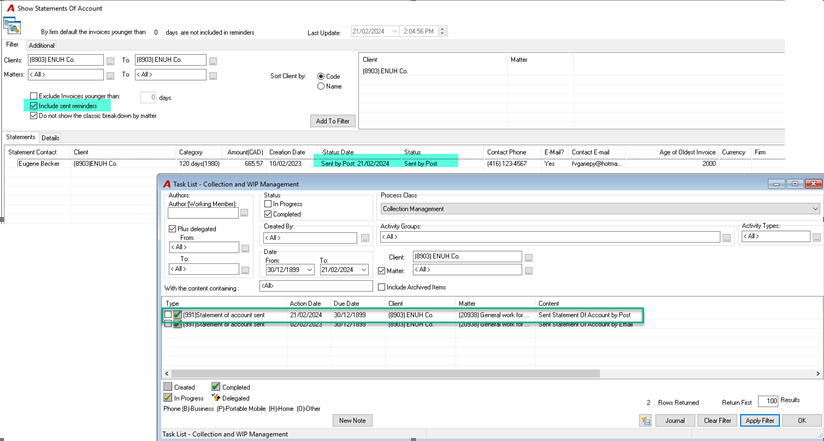Open browse button for delegated To field

(x=245, y=270)
